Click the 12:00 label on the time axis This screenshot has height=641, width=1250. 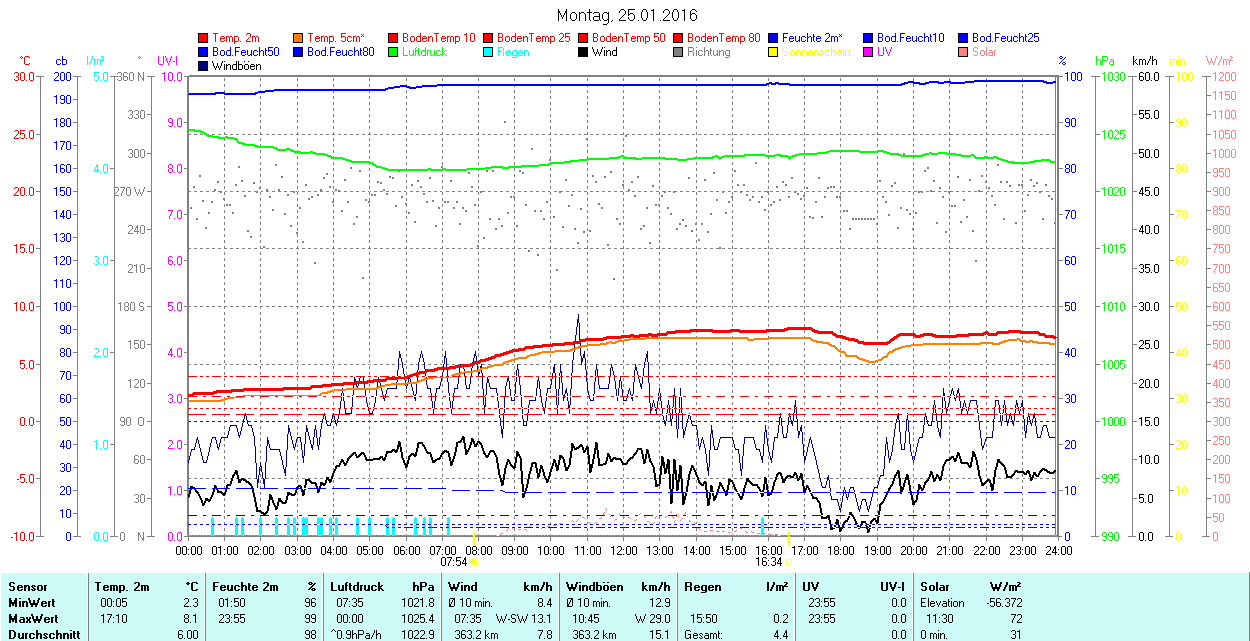pos(623,550)
